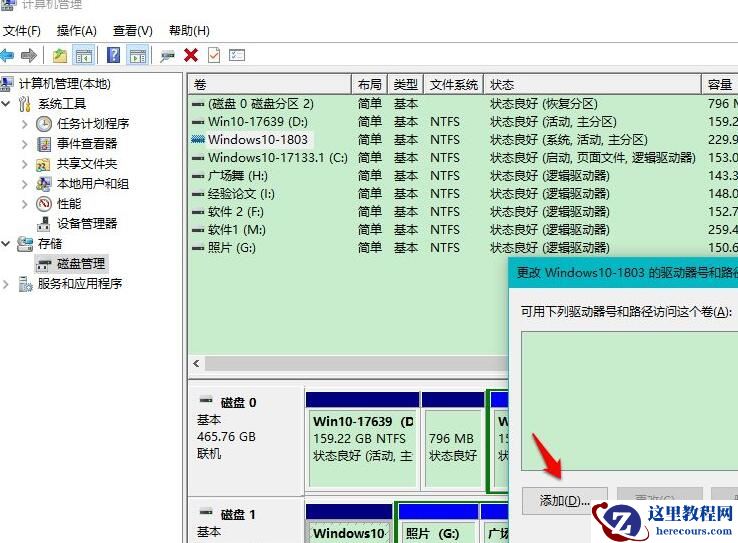Sort by the 容量 column header
This screenshot has width=738, height=543.
720,85
